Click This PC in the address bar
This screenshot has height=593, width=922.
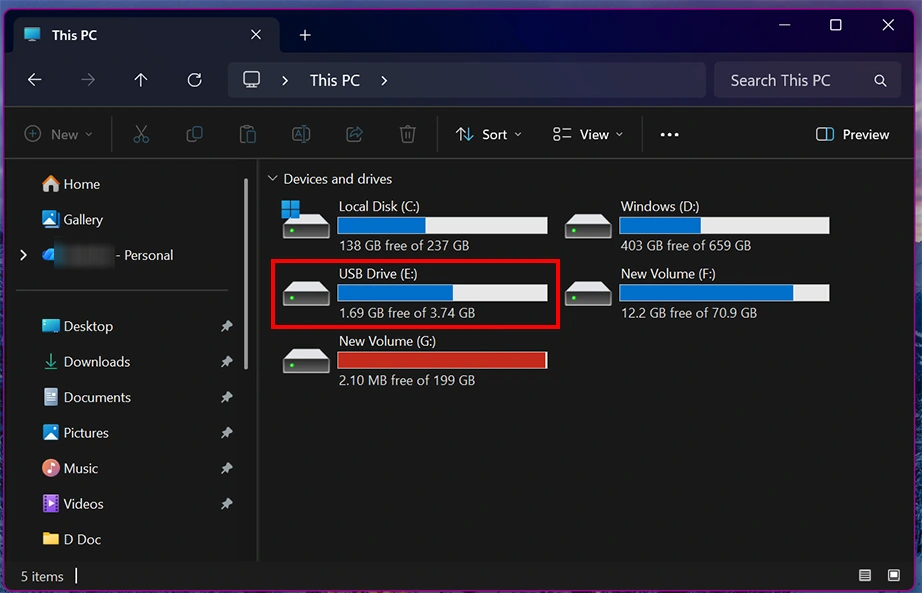pos(335,81)
